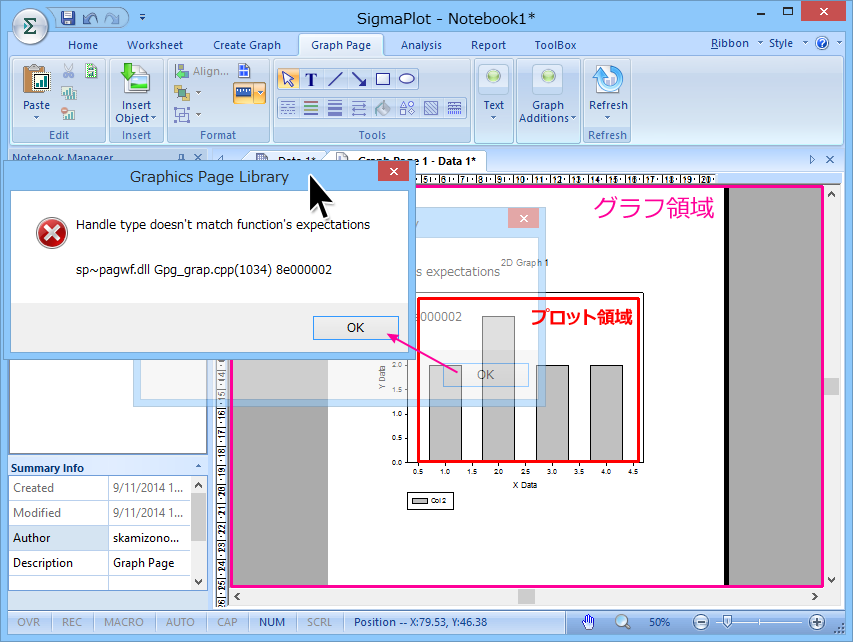This screenshot has width=853, height=642.
Task: Select the Rectangle drawing tool
Action: [x=383, y=79]
